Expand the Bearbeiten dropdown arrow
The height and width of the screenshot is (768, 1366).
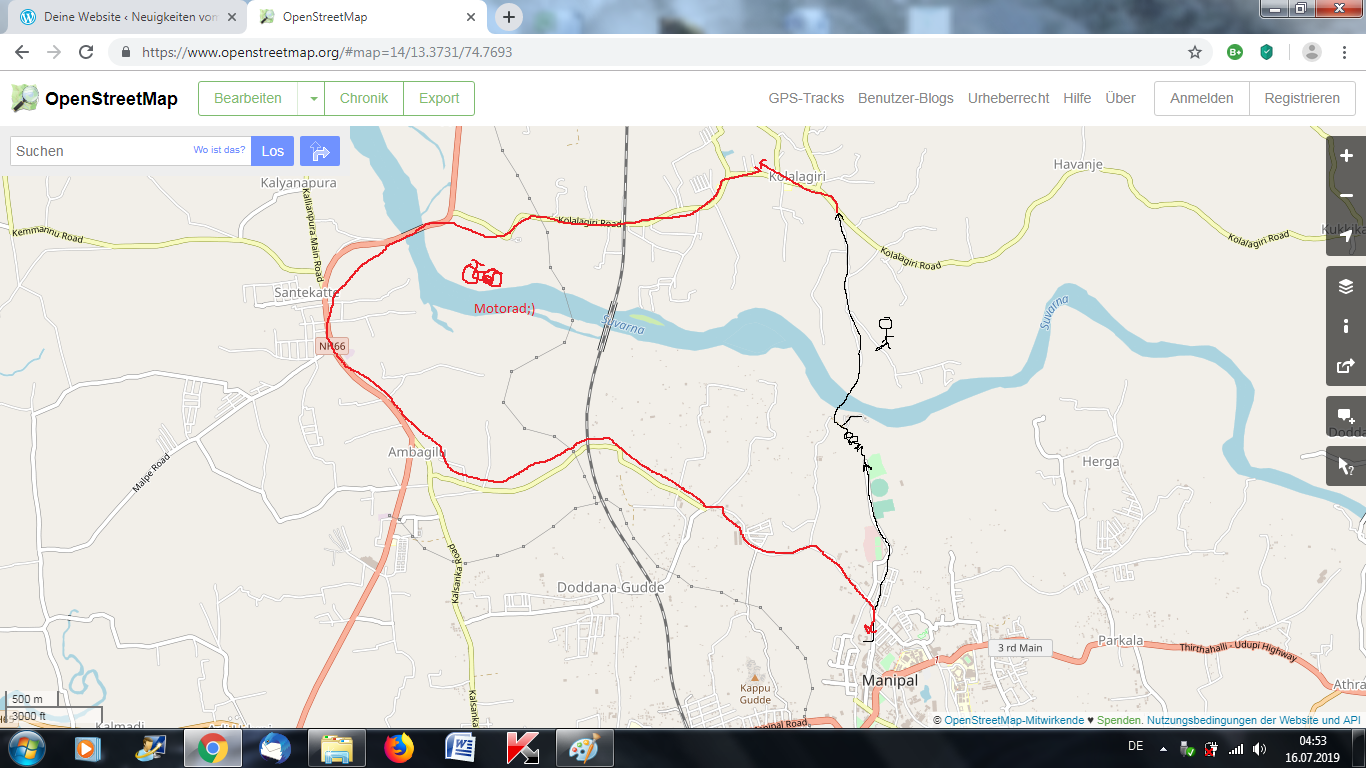(x=313, y=99)
